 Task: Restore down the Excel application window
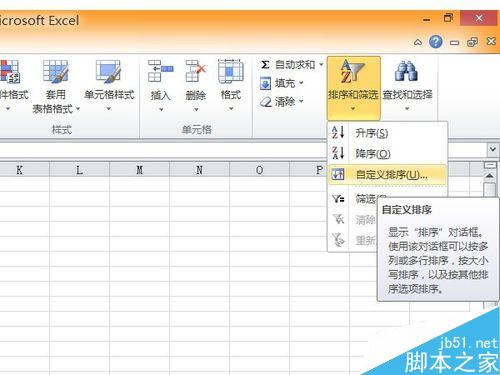tap(449, 18)
